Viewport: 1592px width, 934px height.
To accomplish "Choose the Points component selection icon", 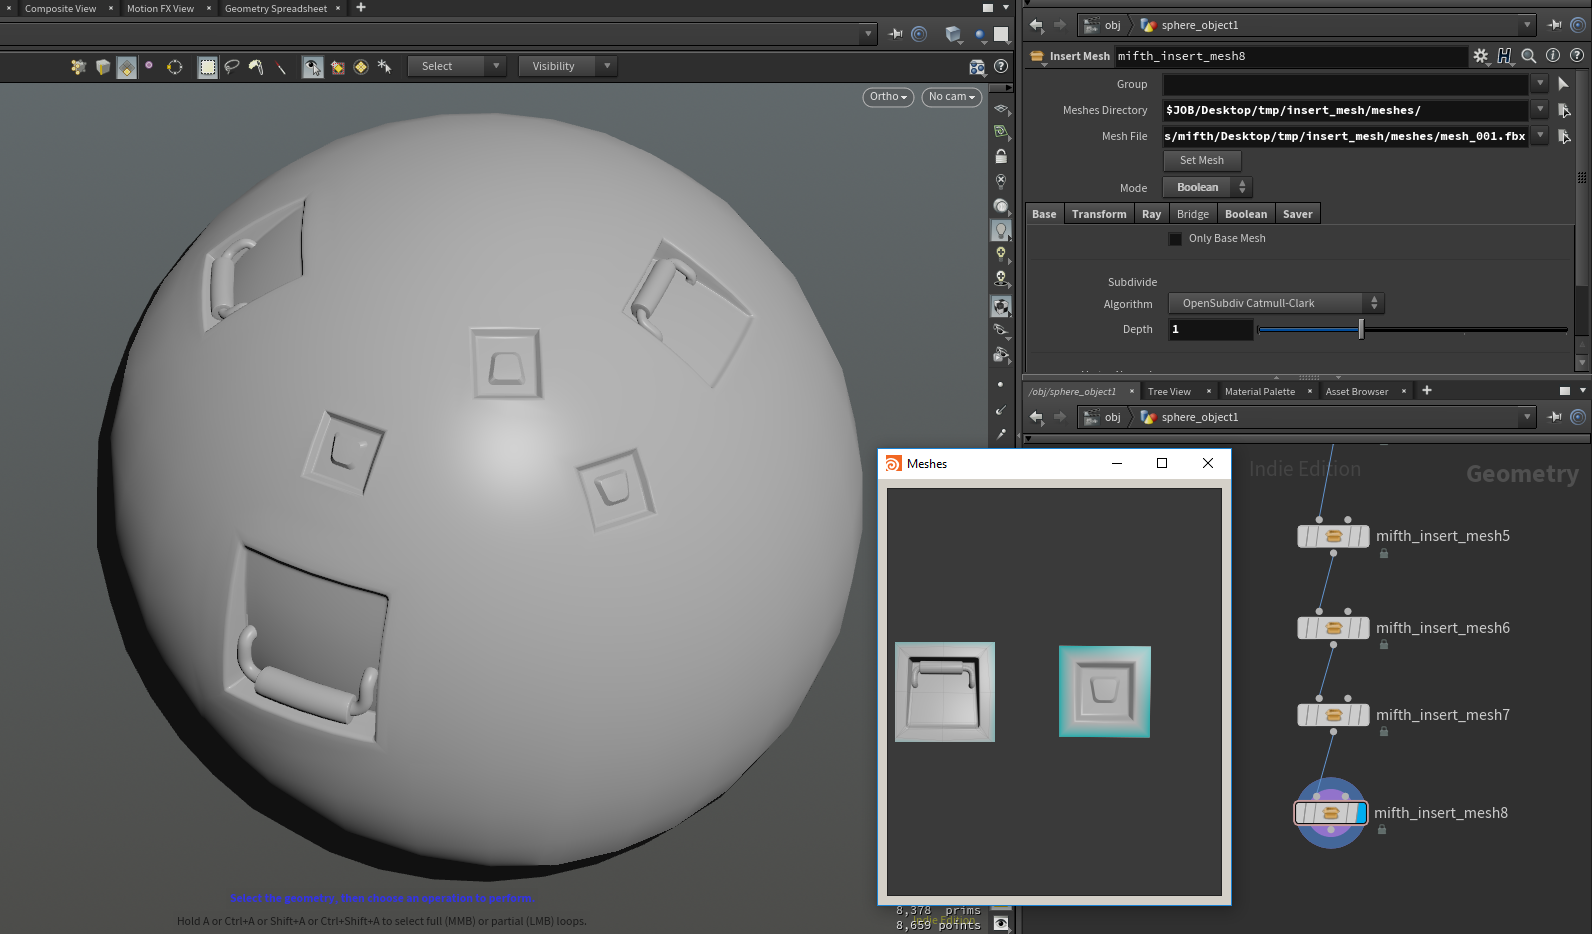I will pos(149,66).
